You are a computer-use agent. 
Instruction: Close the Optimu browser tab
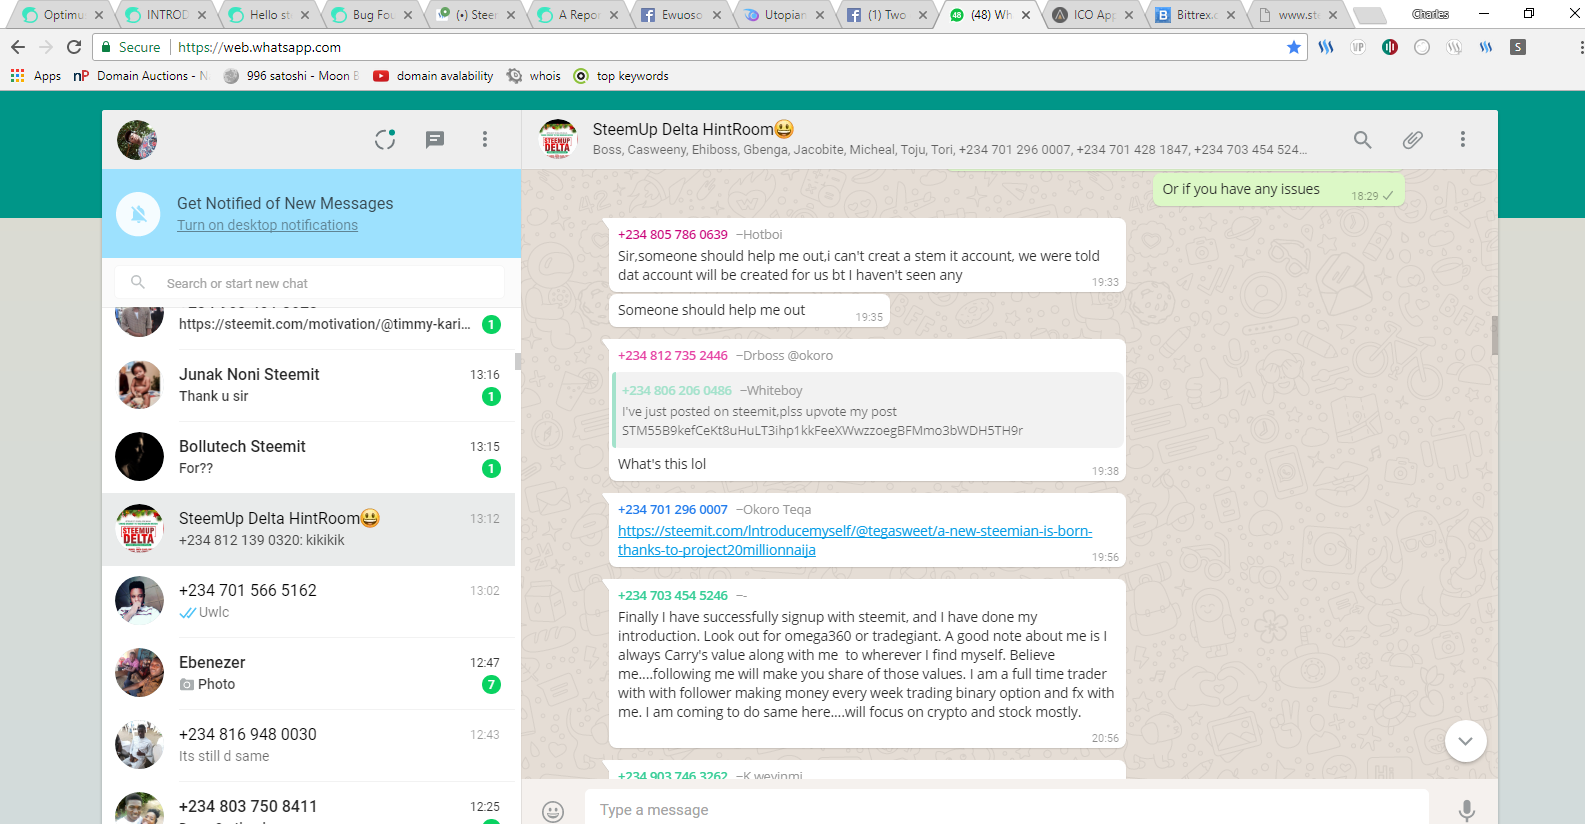coord(98,15)
